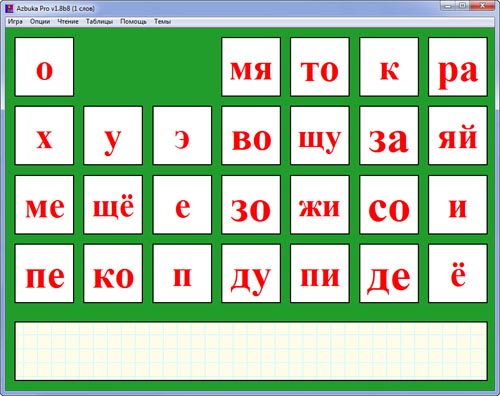Pick the syllable card щё
The height and width of the screenshot is (396, 500).
[x=113, y=205]
